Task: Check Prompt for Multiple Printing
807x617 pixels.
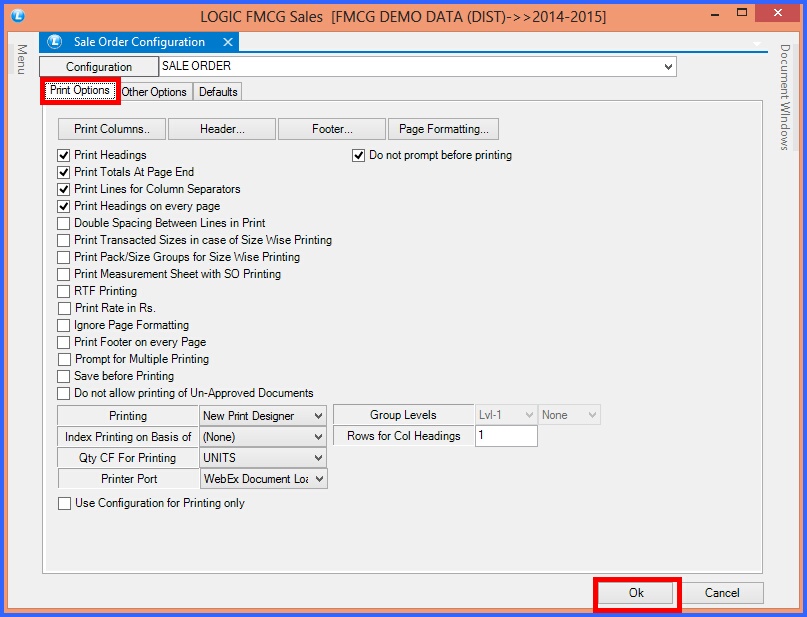Action: coord(64,359)
